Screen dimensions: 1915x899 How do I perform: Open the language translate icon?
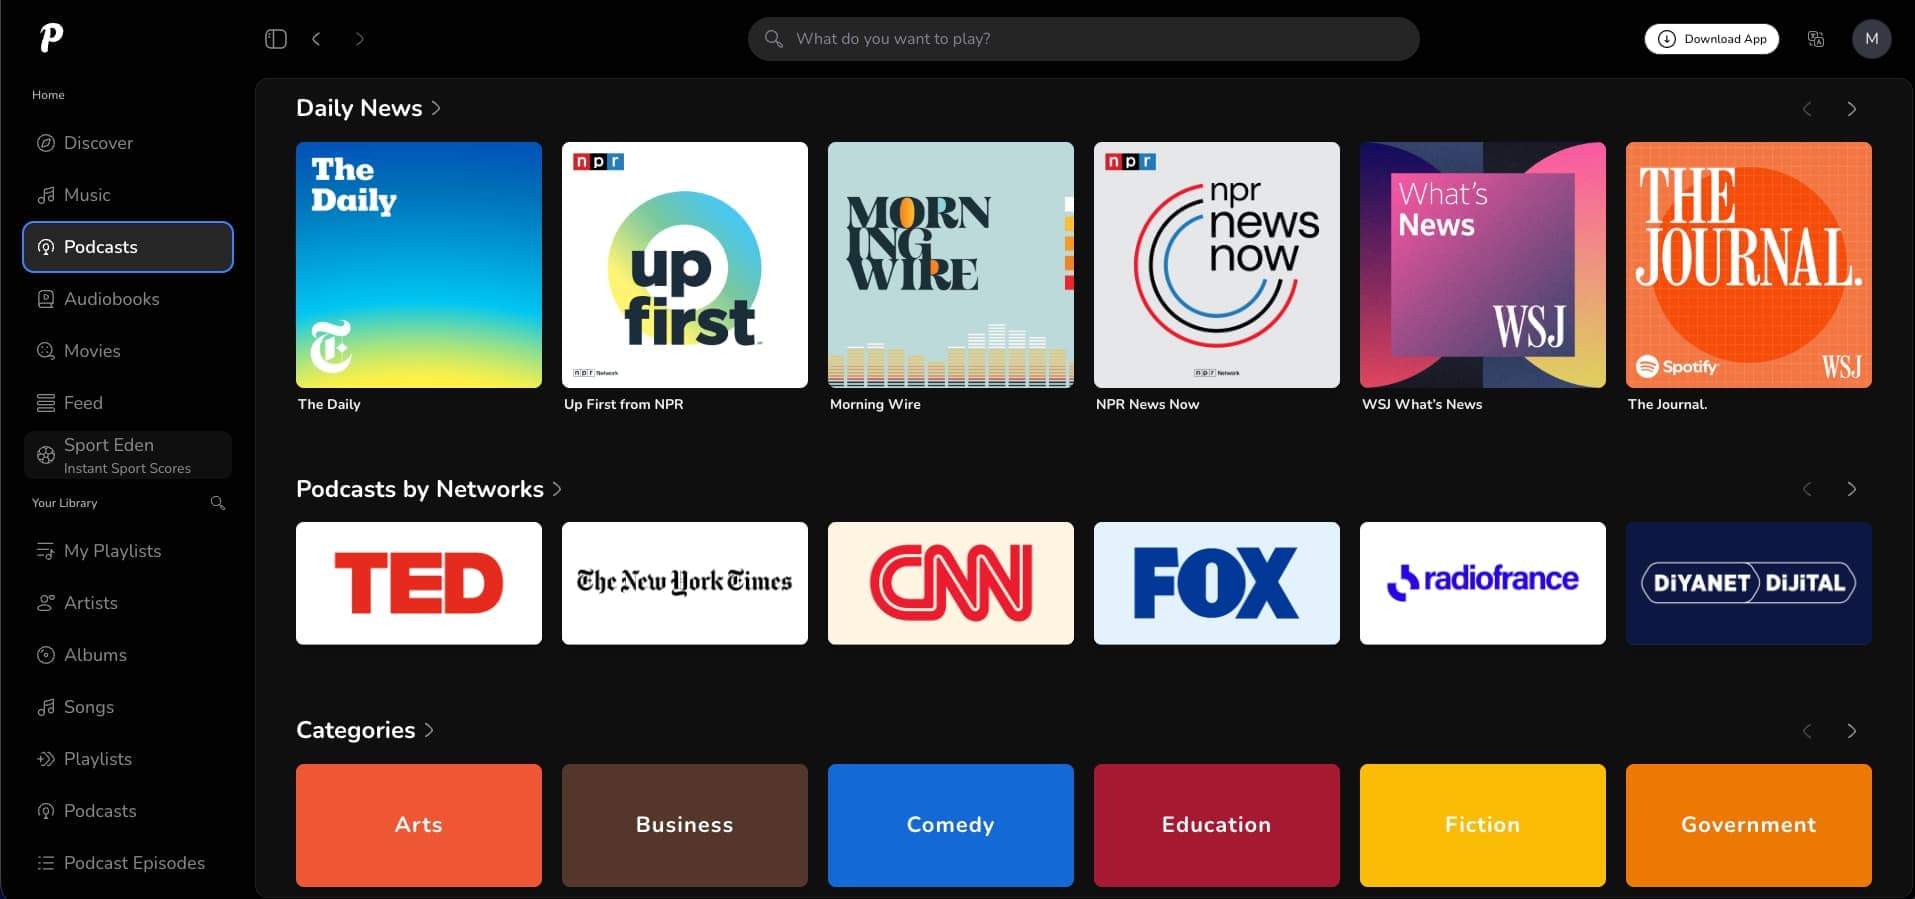point(1816,39)
